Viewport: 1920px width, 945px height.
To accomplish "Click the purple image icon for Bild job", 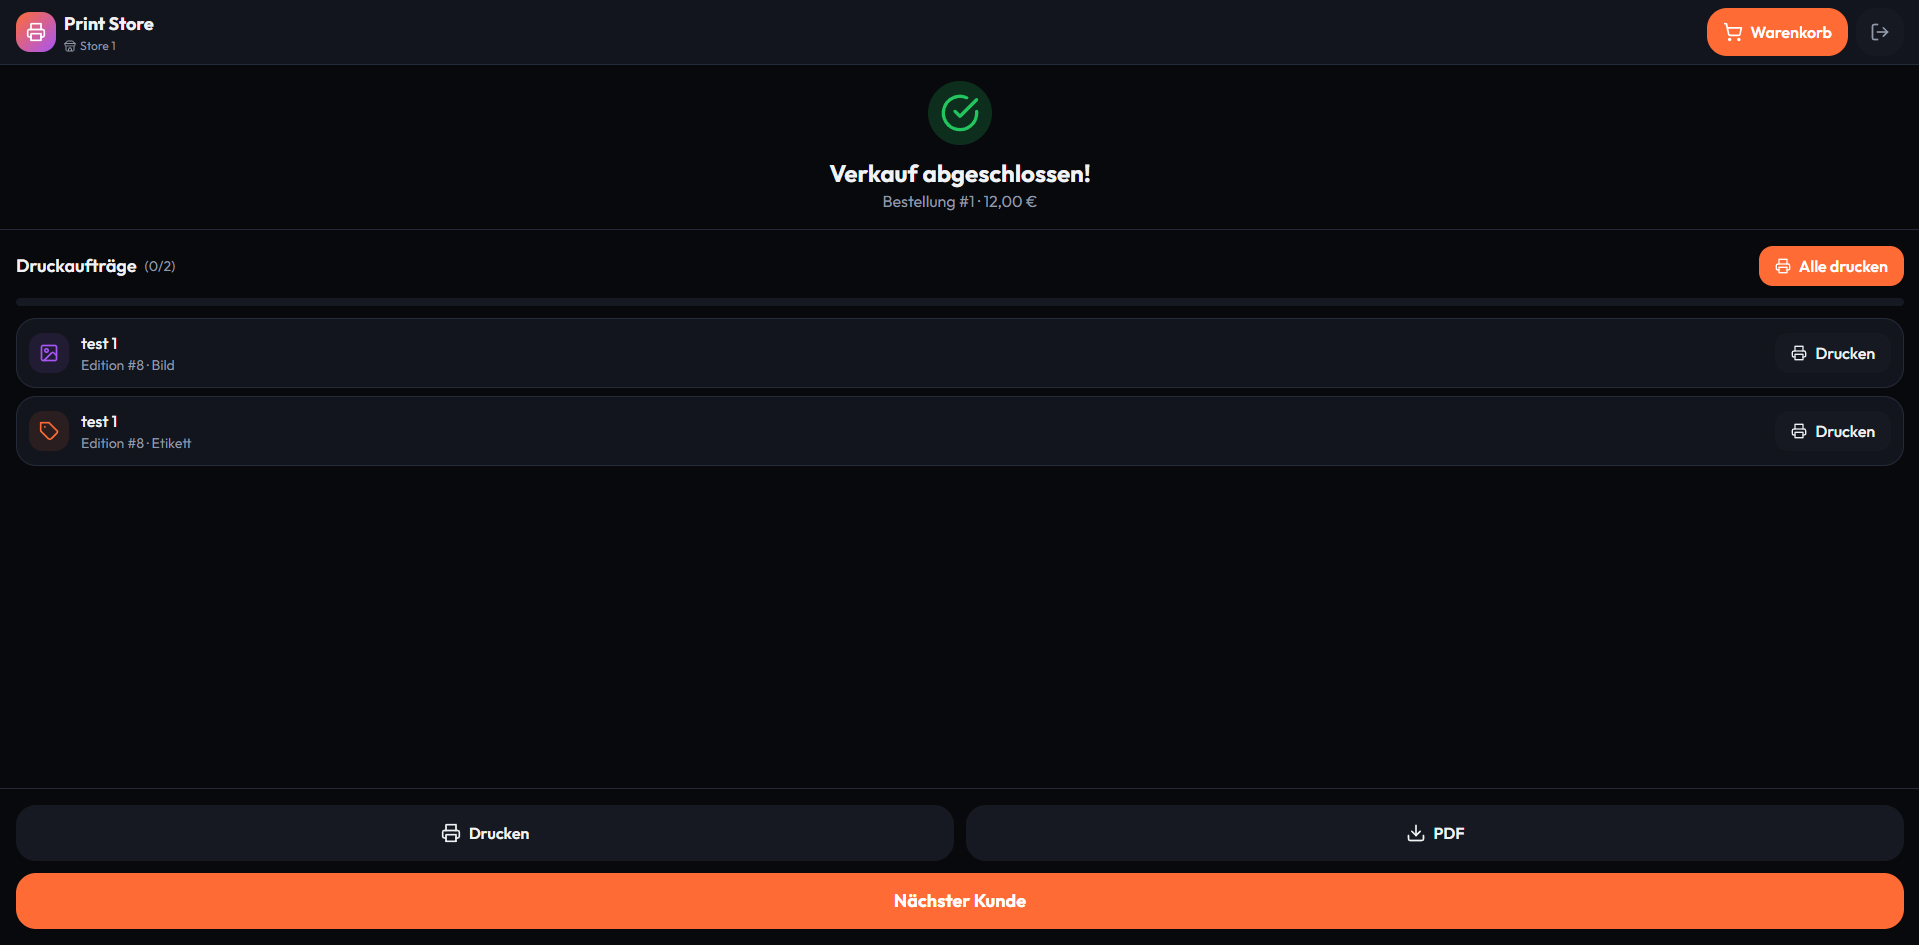I will coord(49,353).
